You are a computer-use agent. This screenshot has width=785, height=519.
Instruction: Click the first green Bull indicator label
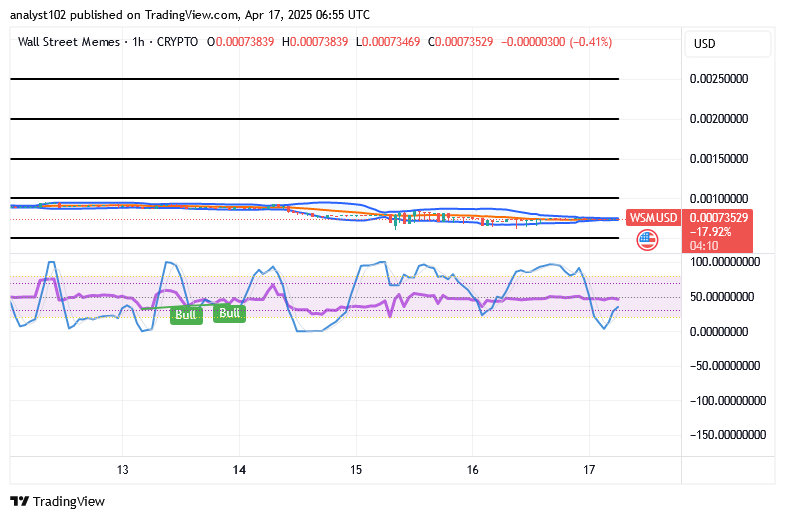tap(186, 315)
